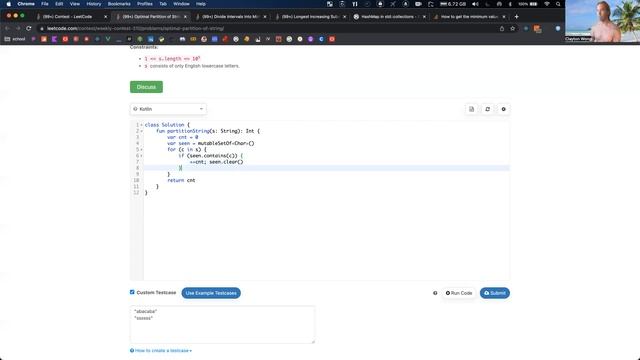Submit the solution
640x360 pixels.
495,293
